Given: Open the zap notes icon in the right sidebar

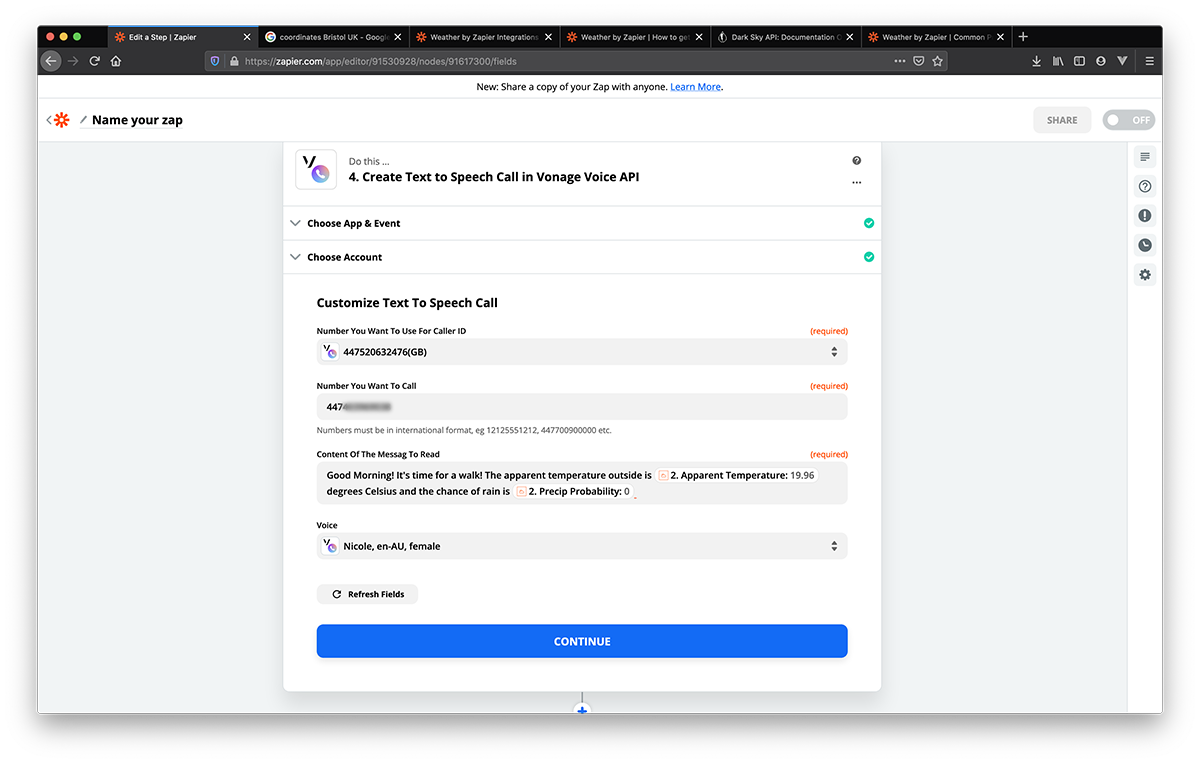Looking at the screenshot, I should pos(1145,157).
